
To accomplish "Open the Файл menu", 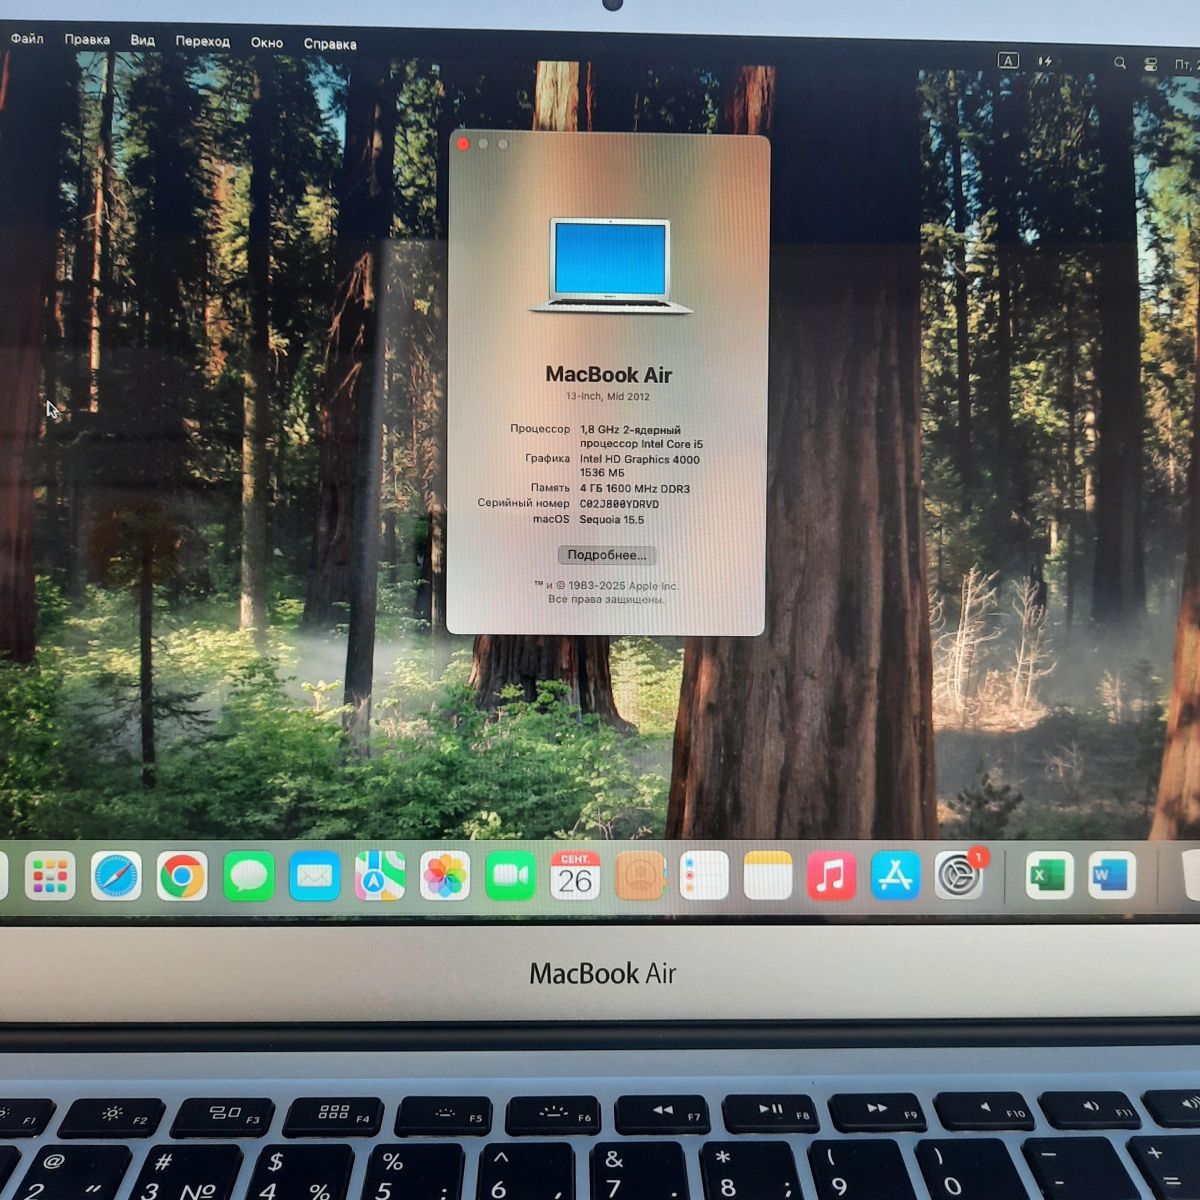I will coord(27,39).
